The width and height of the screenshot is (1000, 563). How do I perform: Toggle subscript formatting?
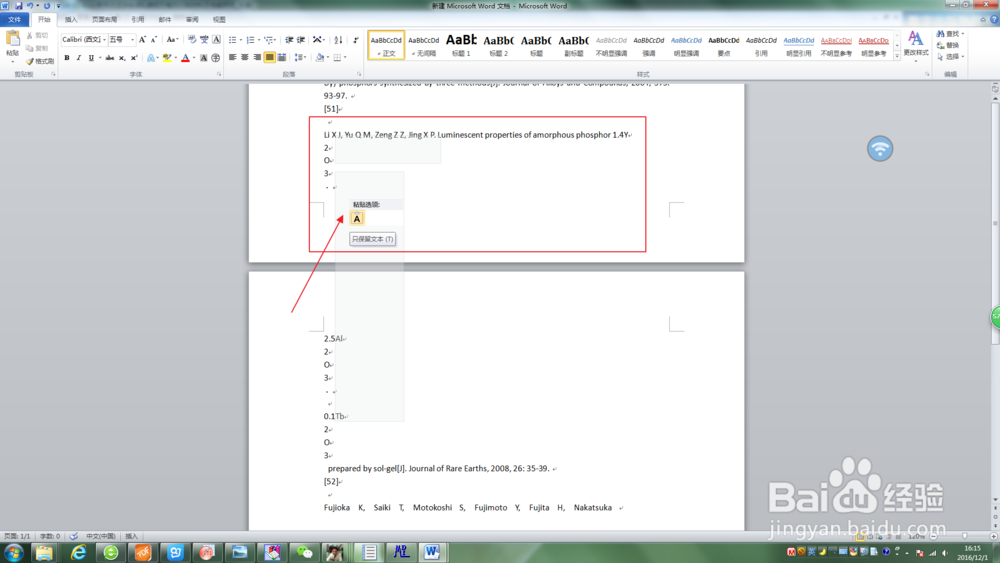pyautogui.click(x=122, y=58)
